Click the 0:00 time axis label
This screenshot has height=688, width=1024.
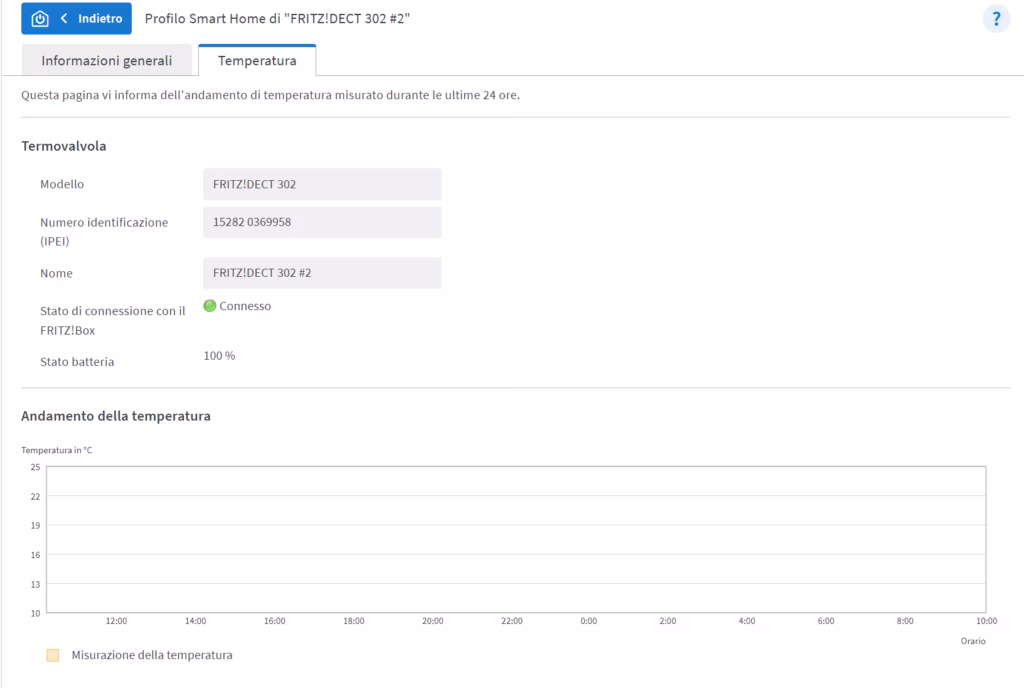[x=588, y=621]
